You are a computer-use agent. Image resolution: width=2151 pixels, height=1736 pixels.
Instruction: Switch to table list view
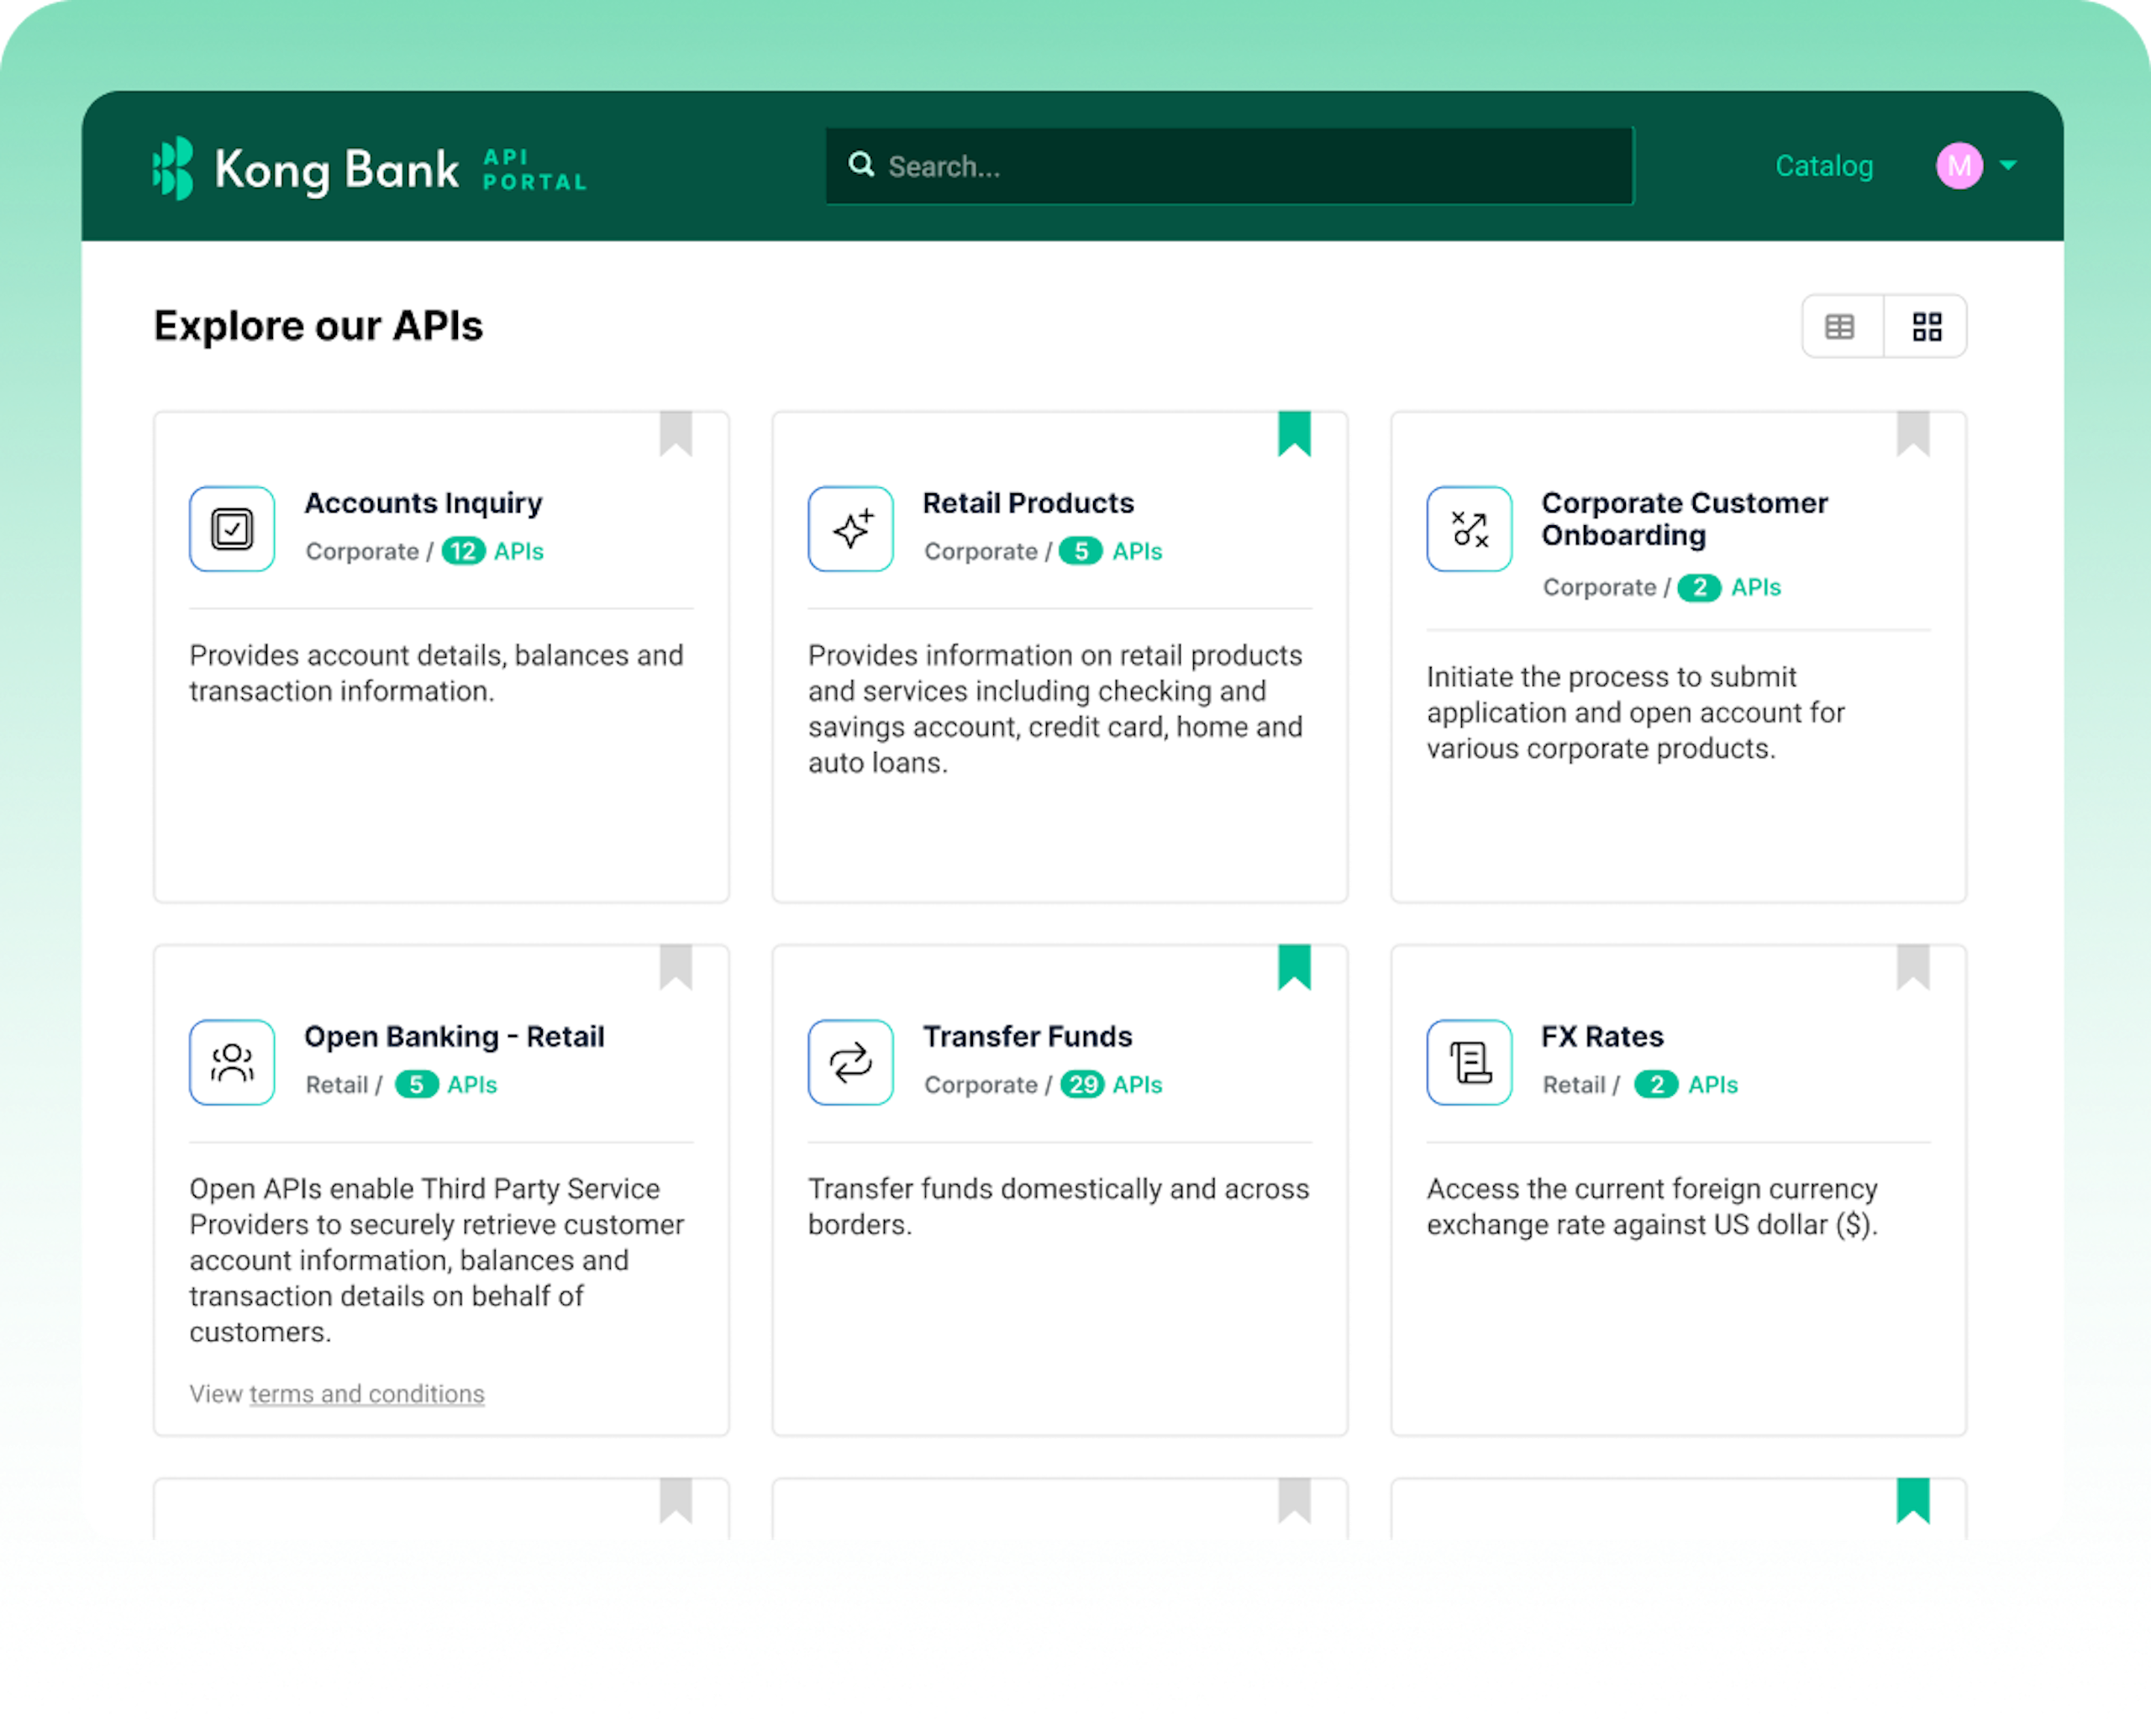click(x=1840, y=326)
